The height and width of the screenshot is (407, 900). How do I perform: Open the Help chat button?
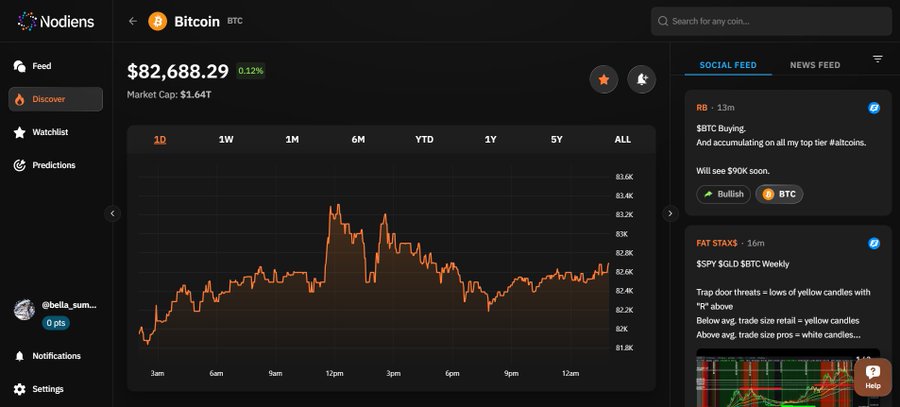(x=872, y=377)
